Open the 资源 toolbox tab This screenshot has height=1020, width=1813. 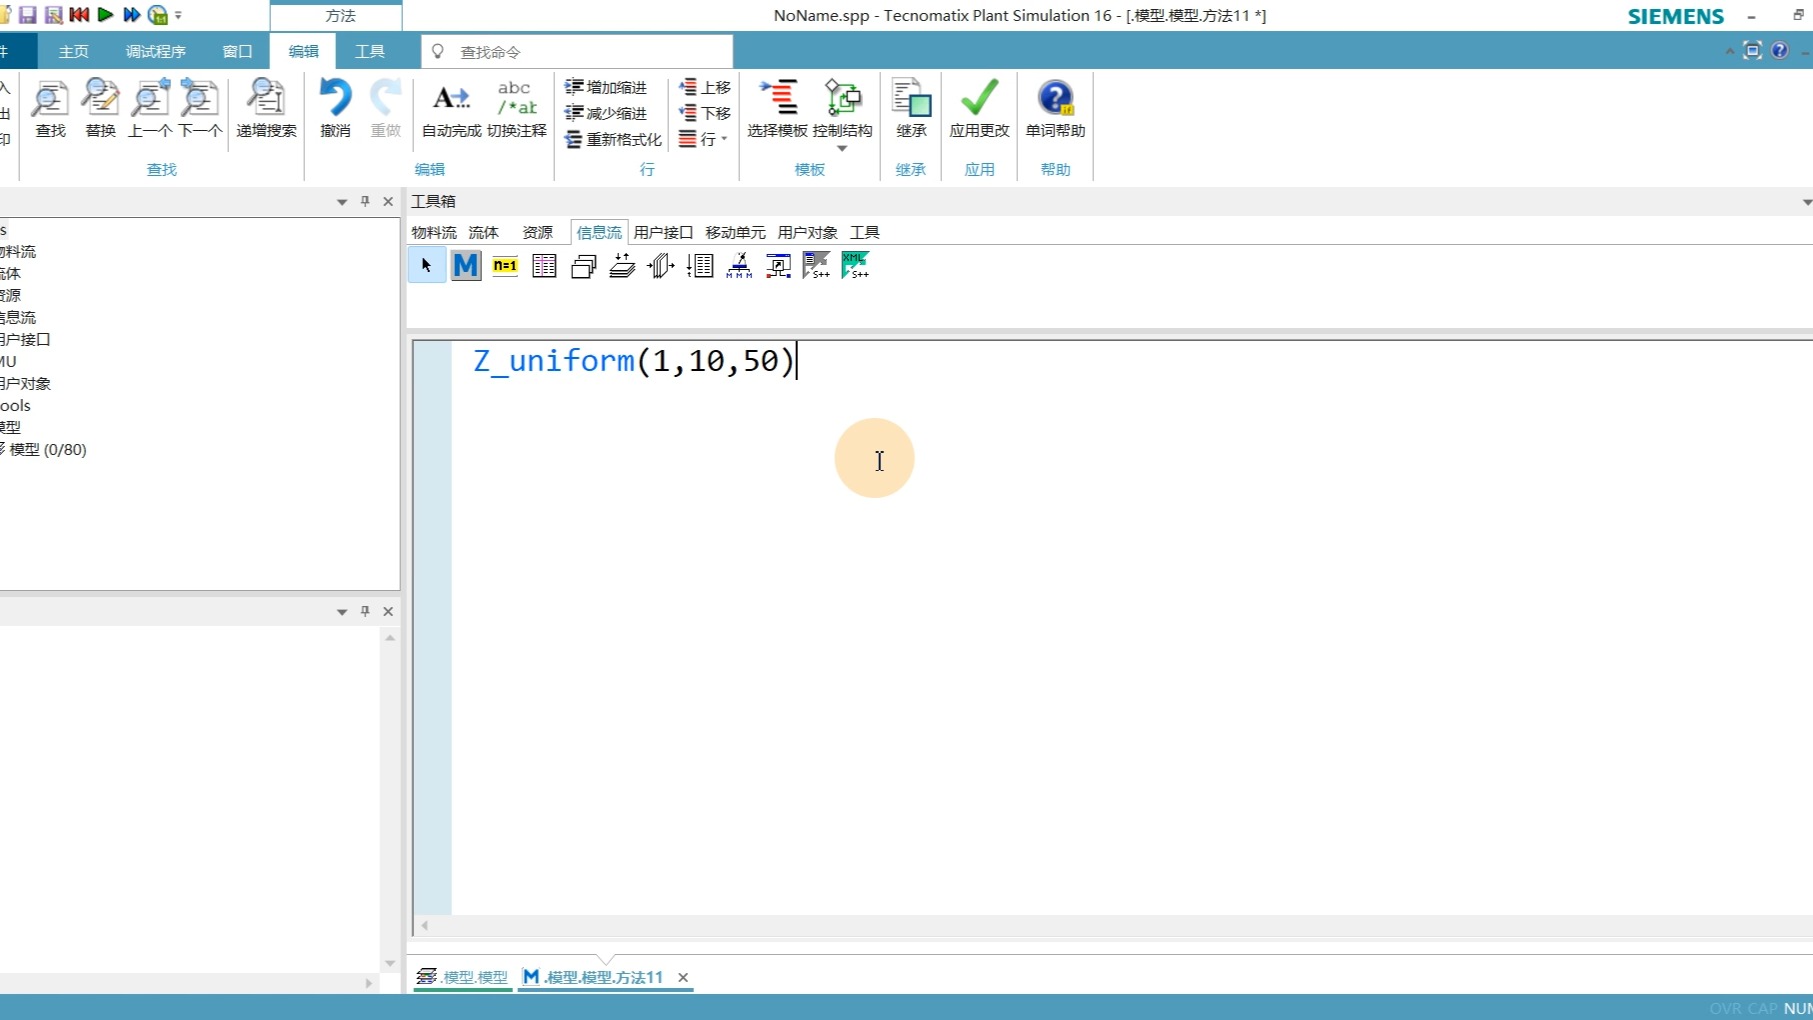537,232
